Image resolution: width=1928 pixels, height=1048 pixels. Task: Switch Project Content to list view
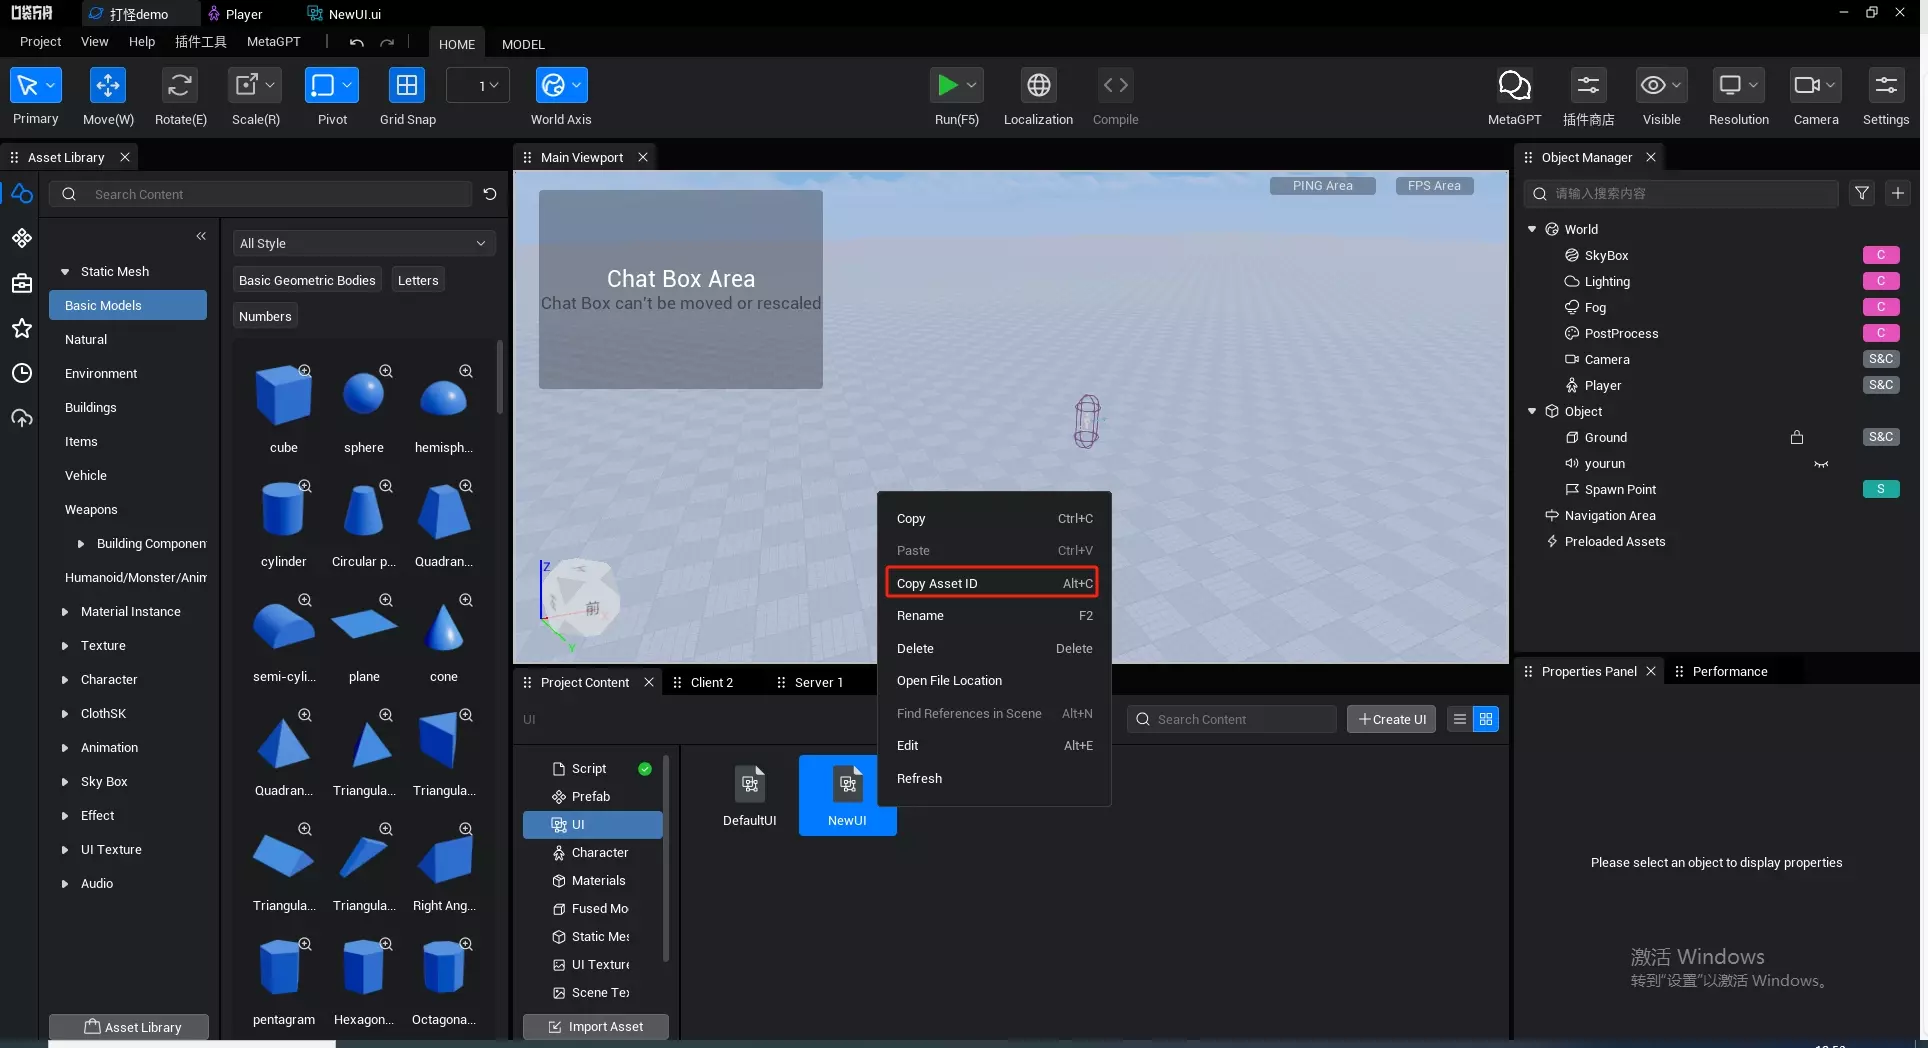pyautogui.click(x=1460, y=719)
